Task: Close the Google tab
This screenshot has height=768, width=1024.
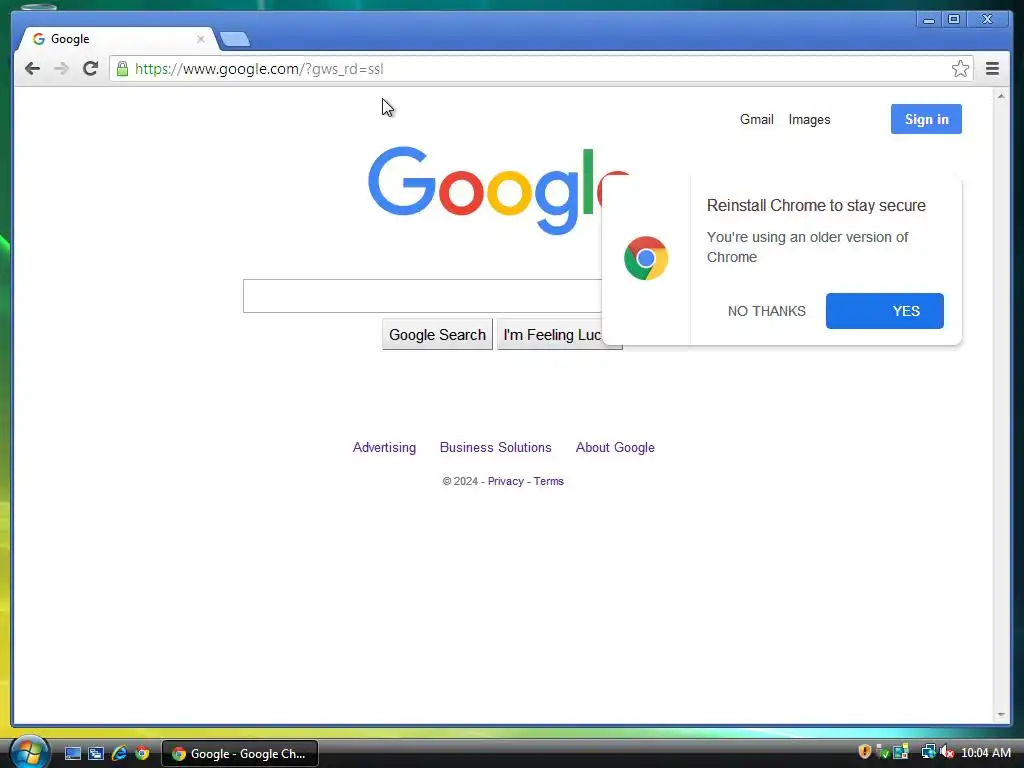Action: click(200, 39)
